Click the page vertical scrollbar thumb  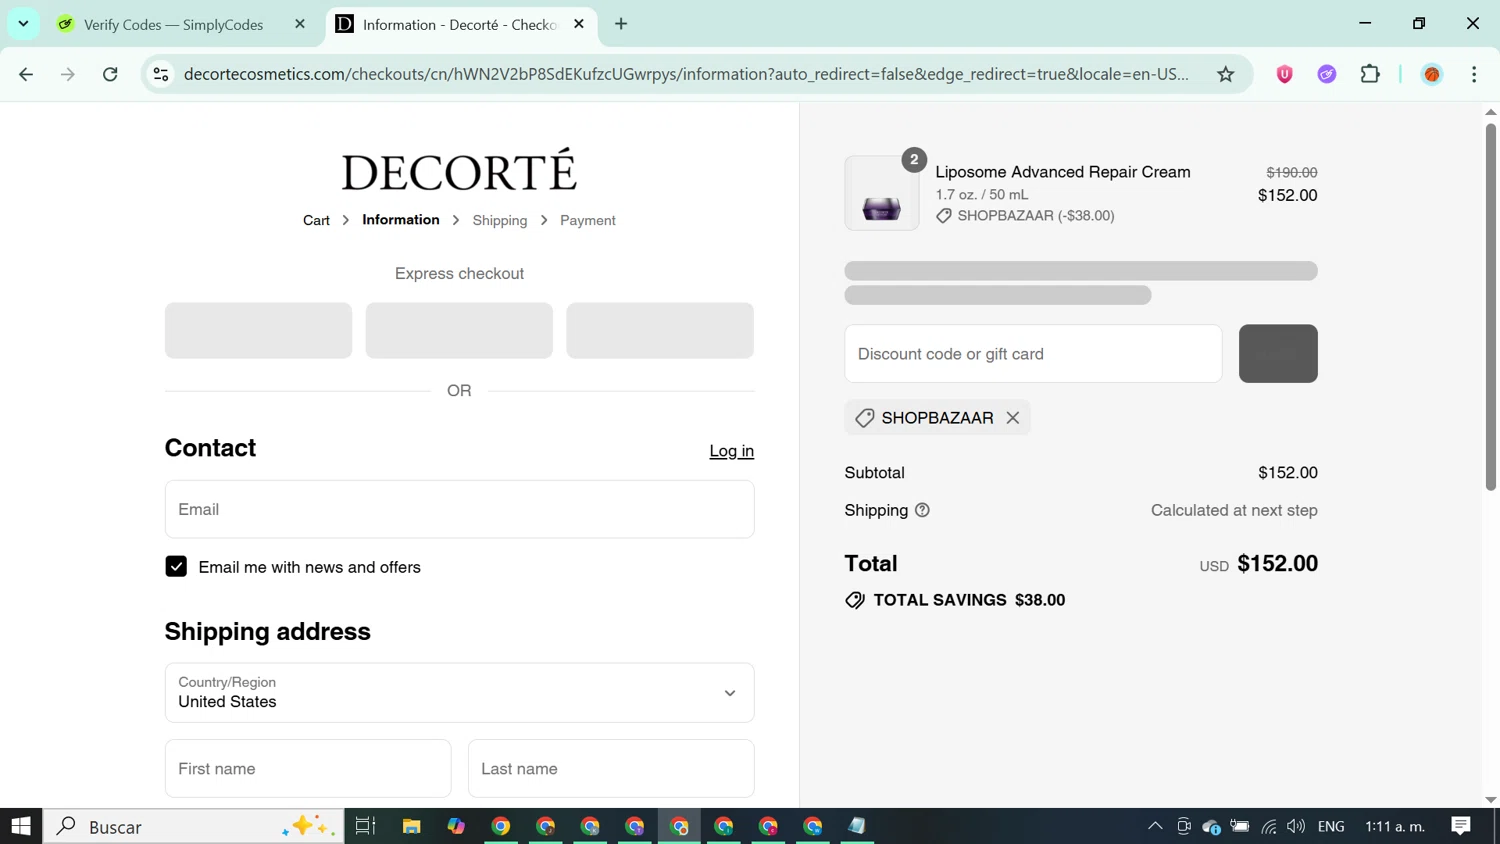pyautogui.click(x=1491, y=306)
